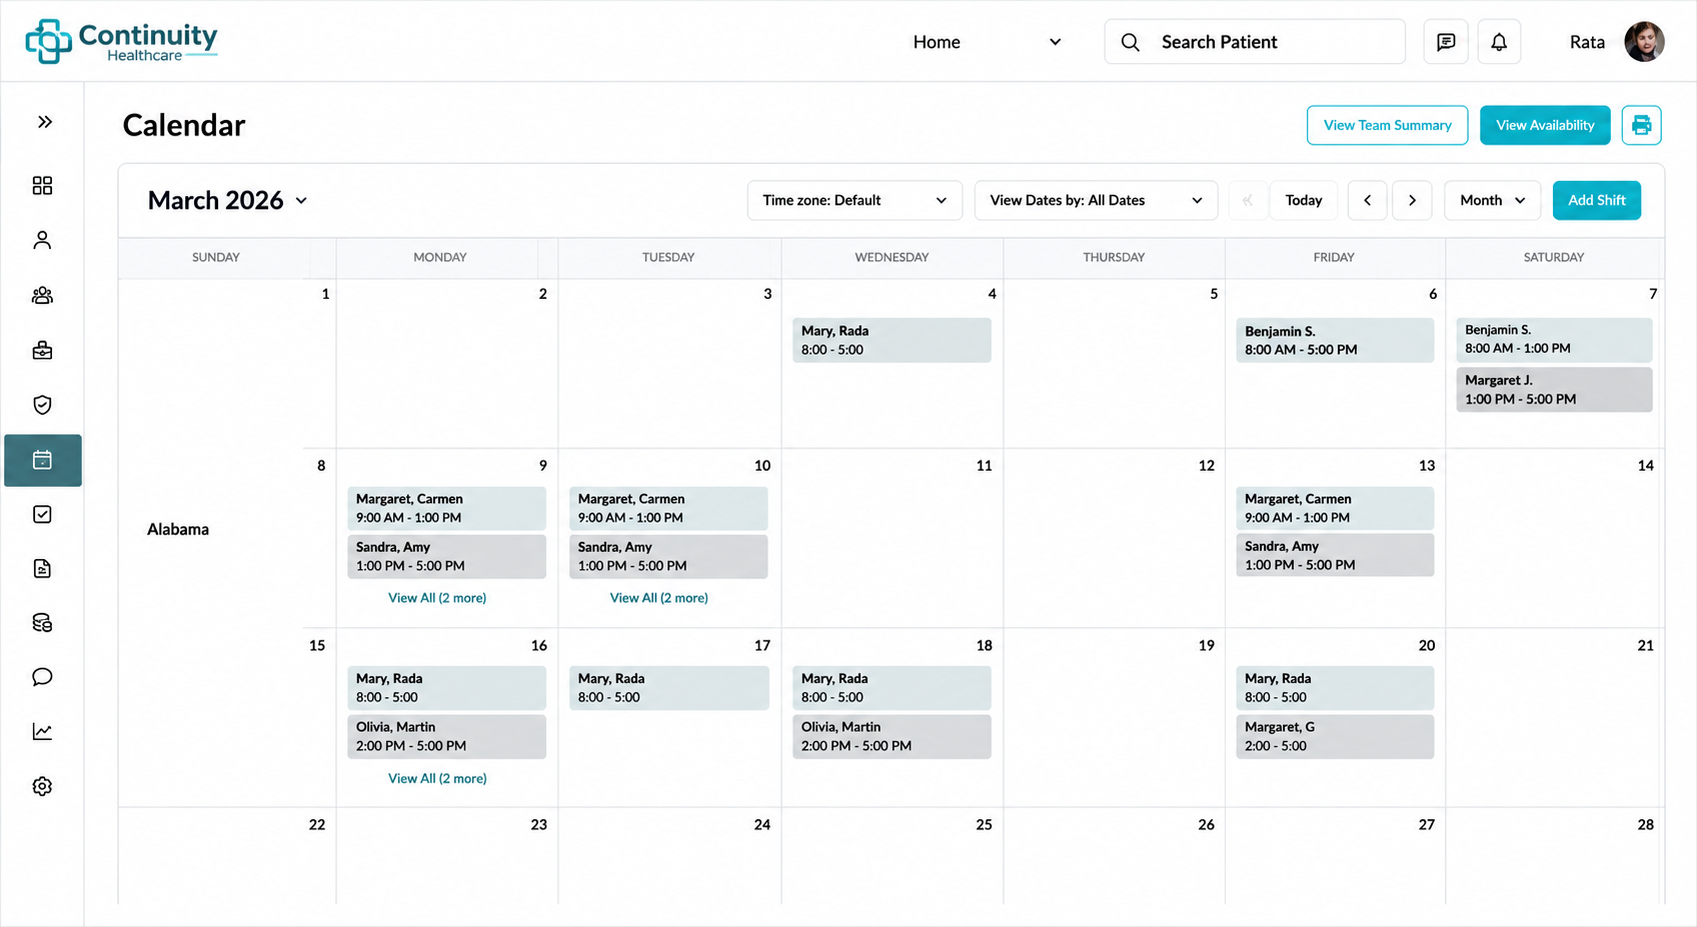1697x927 pixels.
Task: Click the Rata username text
Action: [1587, 42]
